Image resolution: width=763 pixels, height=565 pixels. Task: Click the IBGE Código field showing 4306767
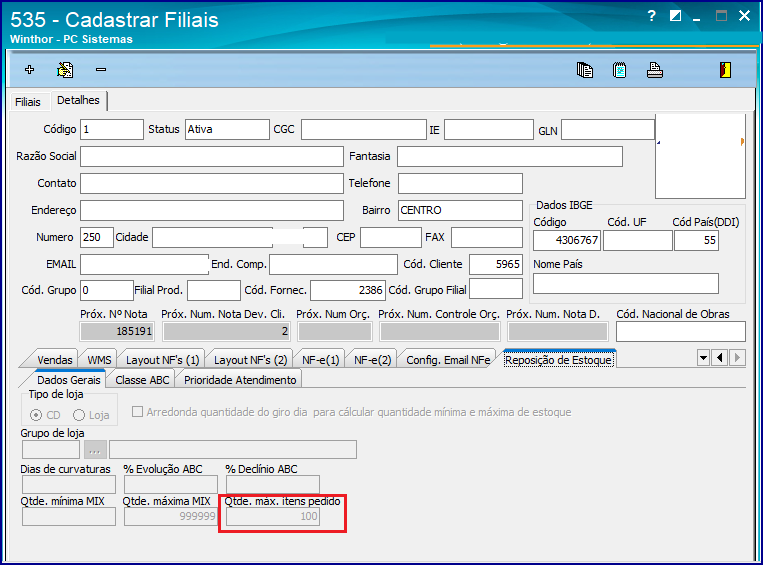click(x=567, y=240)
